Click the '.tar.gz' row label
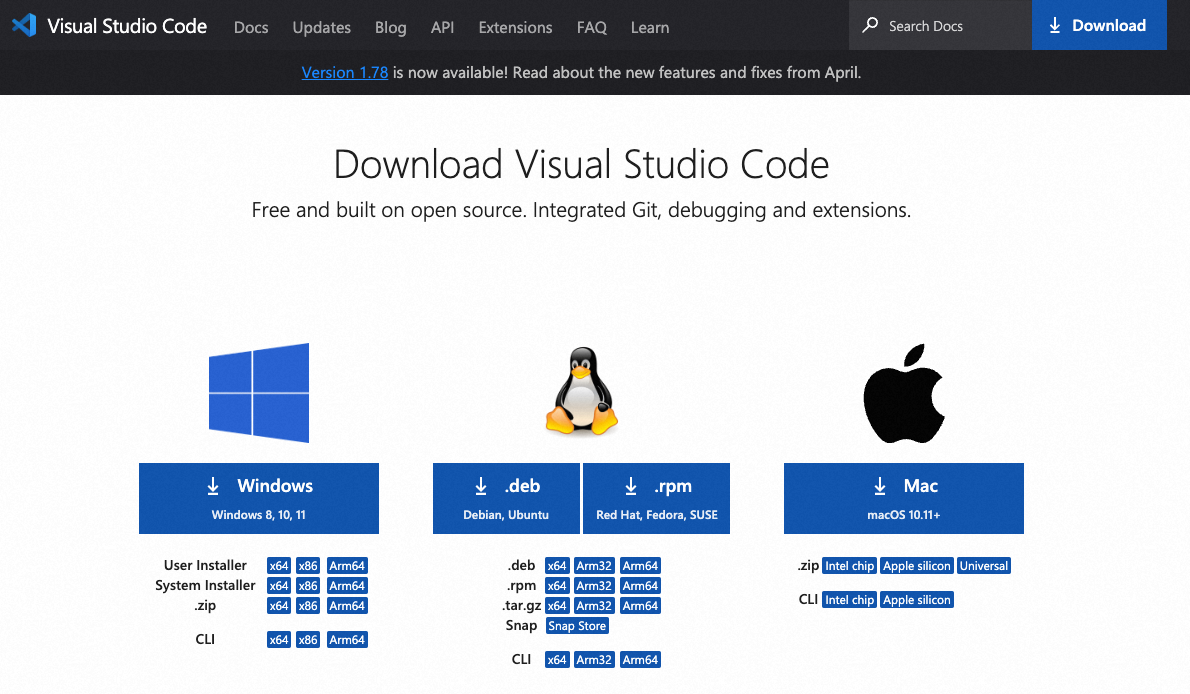 click(521, 606)
